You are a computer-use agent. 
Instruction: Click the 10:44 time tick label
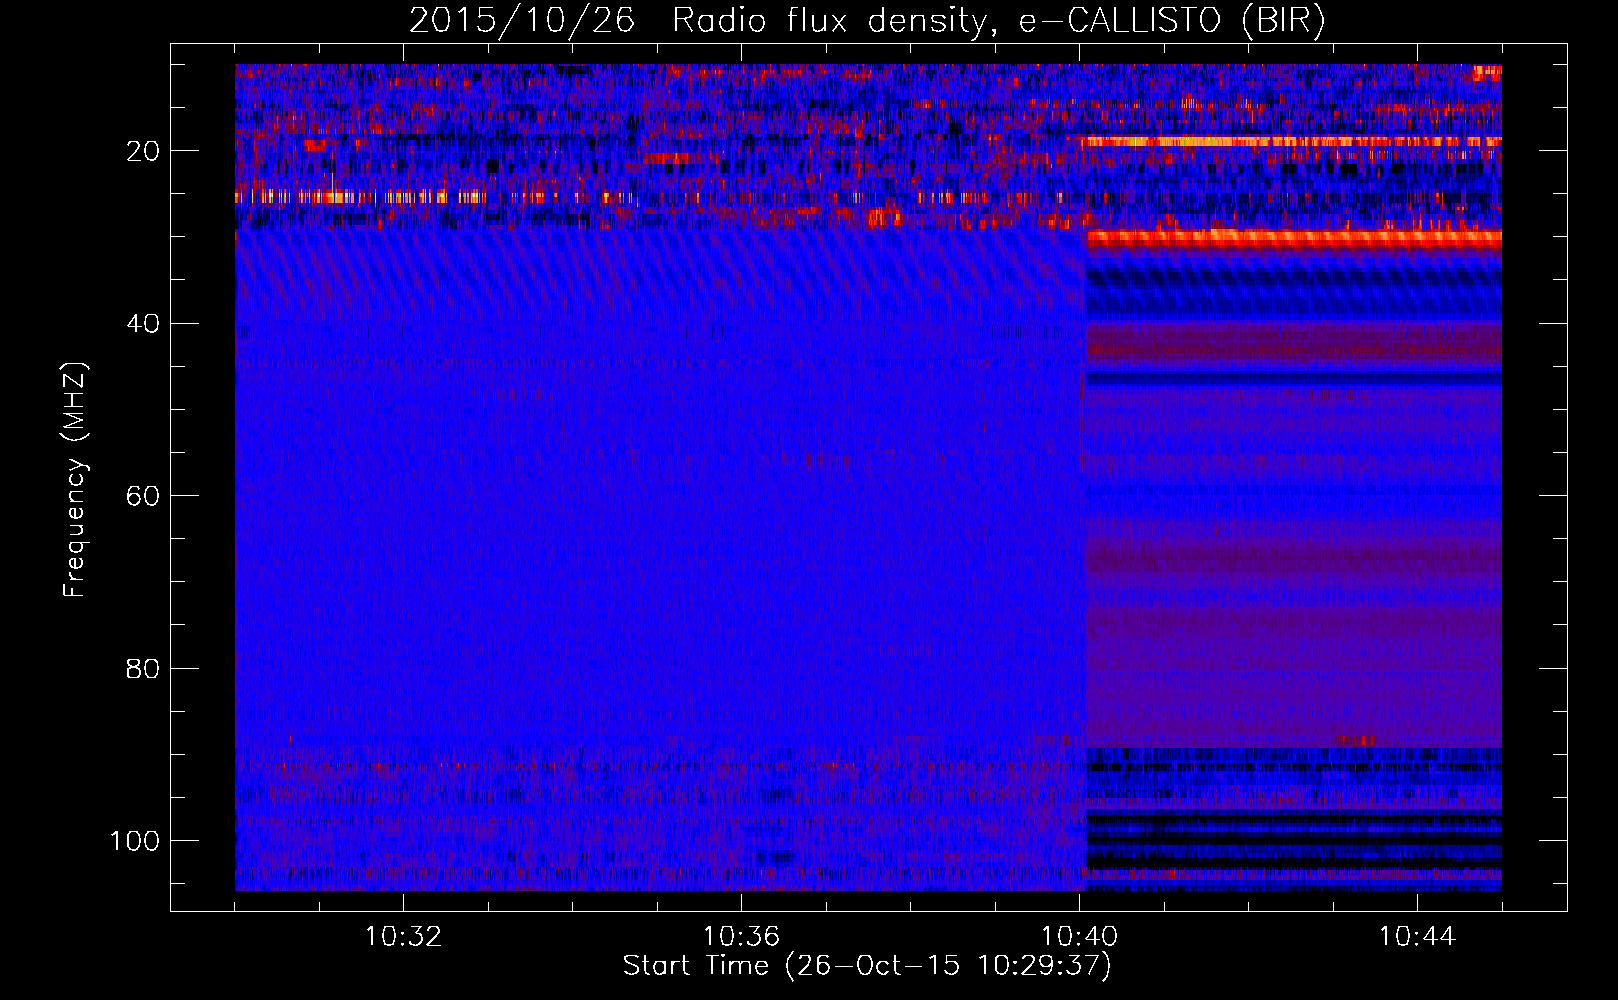(x=1417, y=937)
